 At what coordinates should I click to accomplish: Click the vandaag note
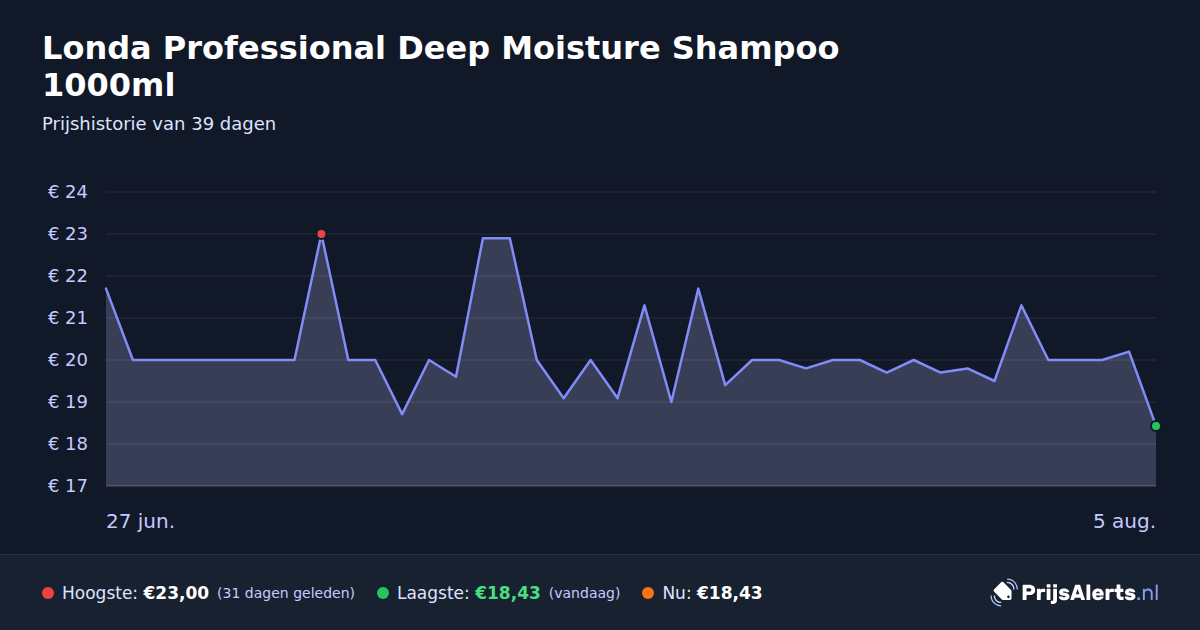(585, 593)
